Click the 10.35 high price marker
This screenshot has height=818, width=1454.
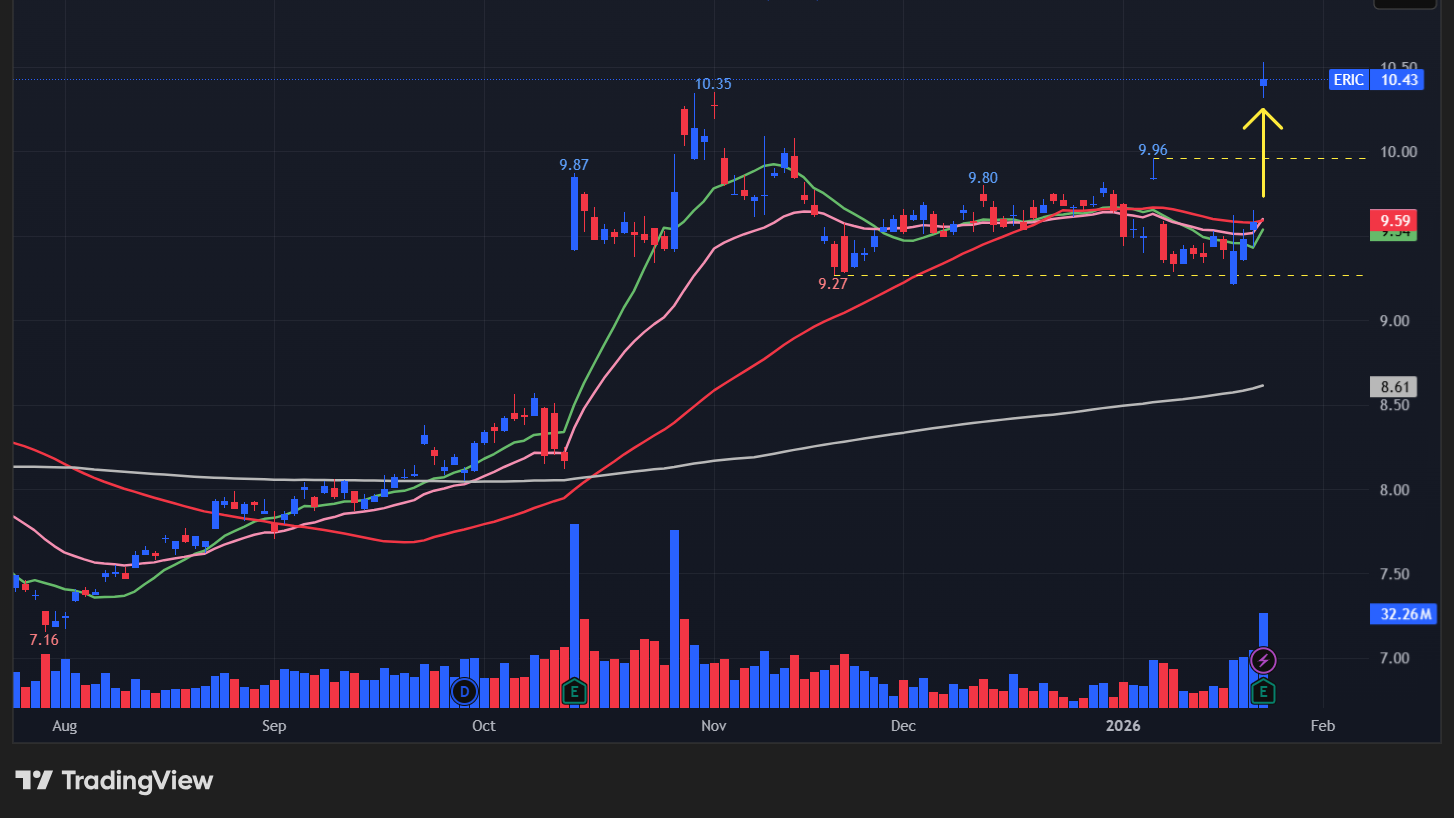713,84
